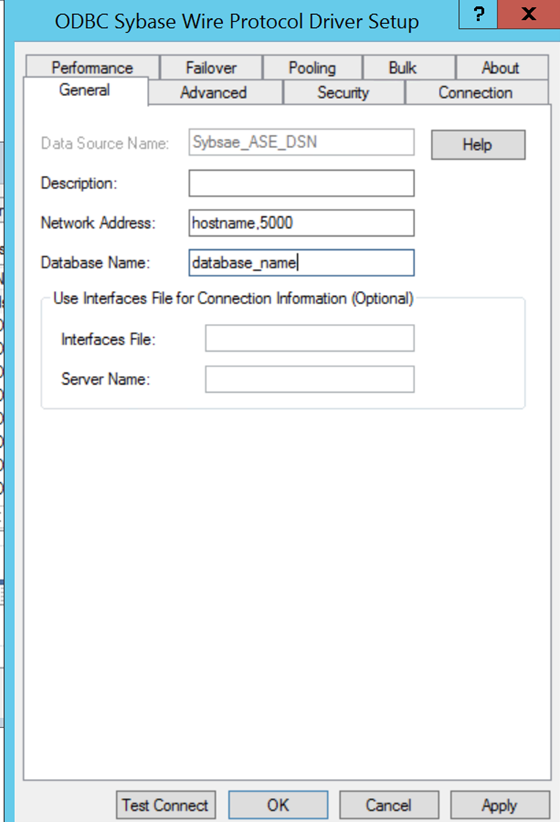Select the Pooling tab
This screenshot has height=822, width=560.
(x=312, y=68)
